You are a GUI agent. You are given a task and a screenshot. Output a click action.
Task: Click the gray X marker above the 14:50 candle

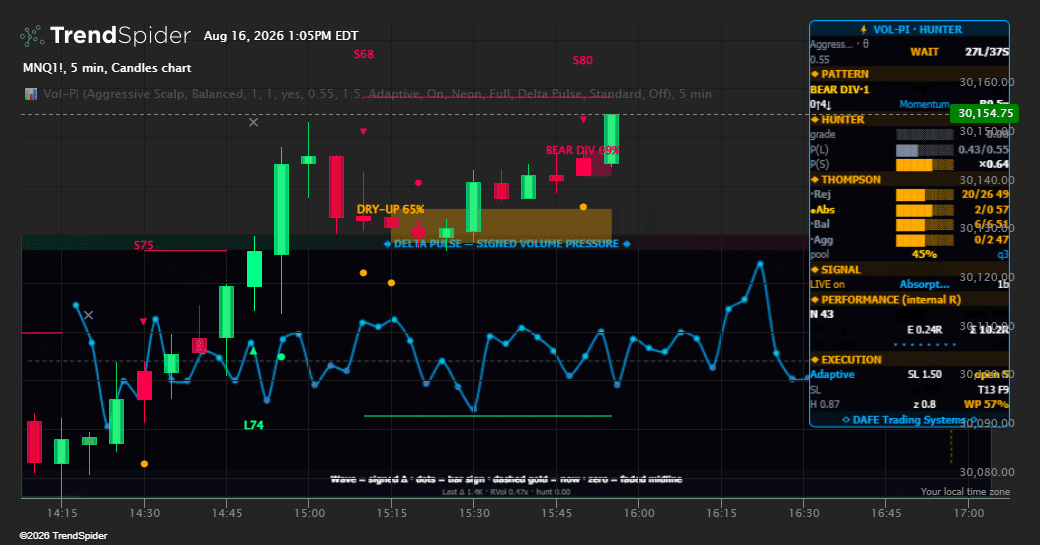tap(253, 122)
